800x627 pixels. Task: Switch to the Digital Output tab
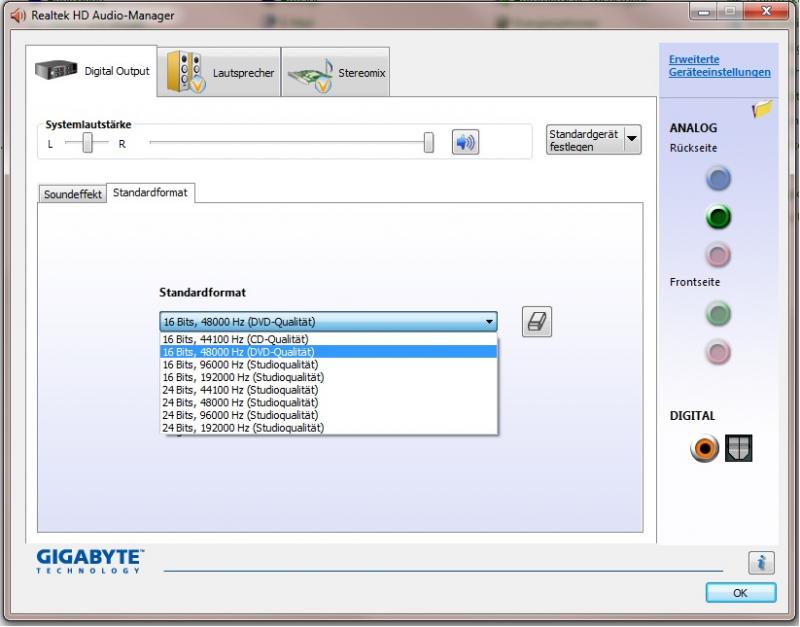(92, 71)
